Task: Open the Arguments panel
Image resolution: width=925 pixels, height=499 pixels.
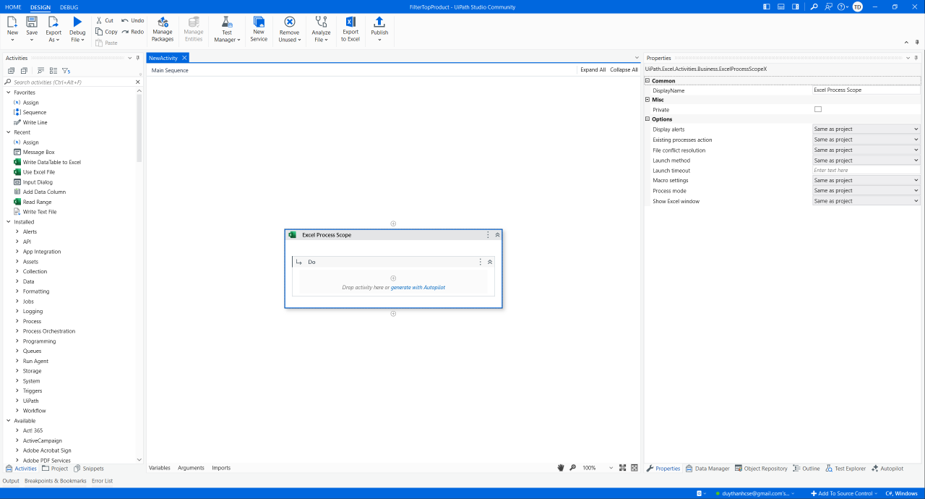Action: [x=191, y=468]
